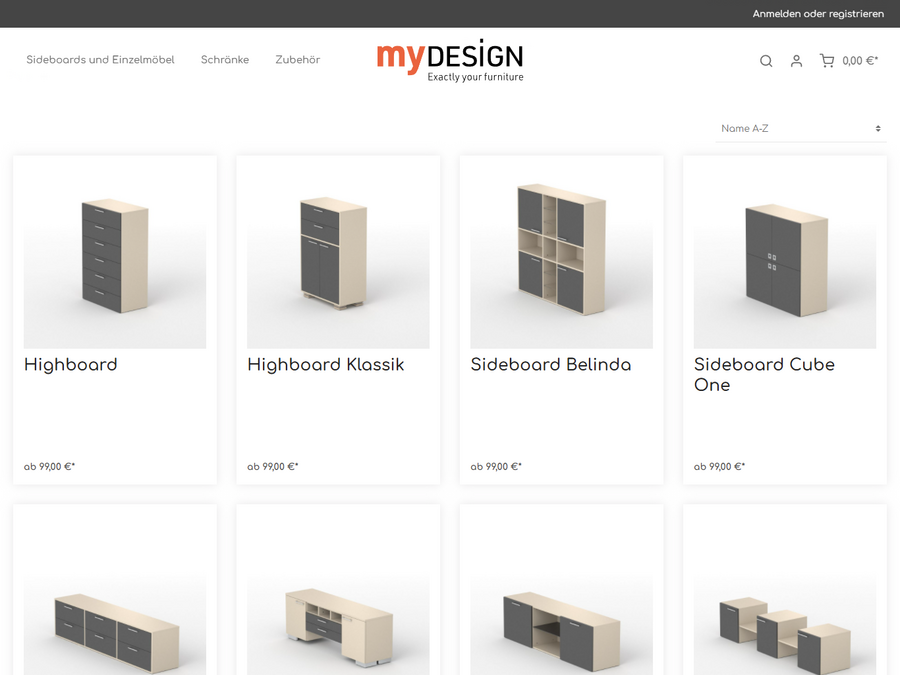900x675 pixels.
Task: Click price under Sideboard Cube One
Action: point(719,467)
